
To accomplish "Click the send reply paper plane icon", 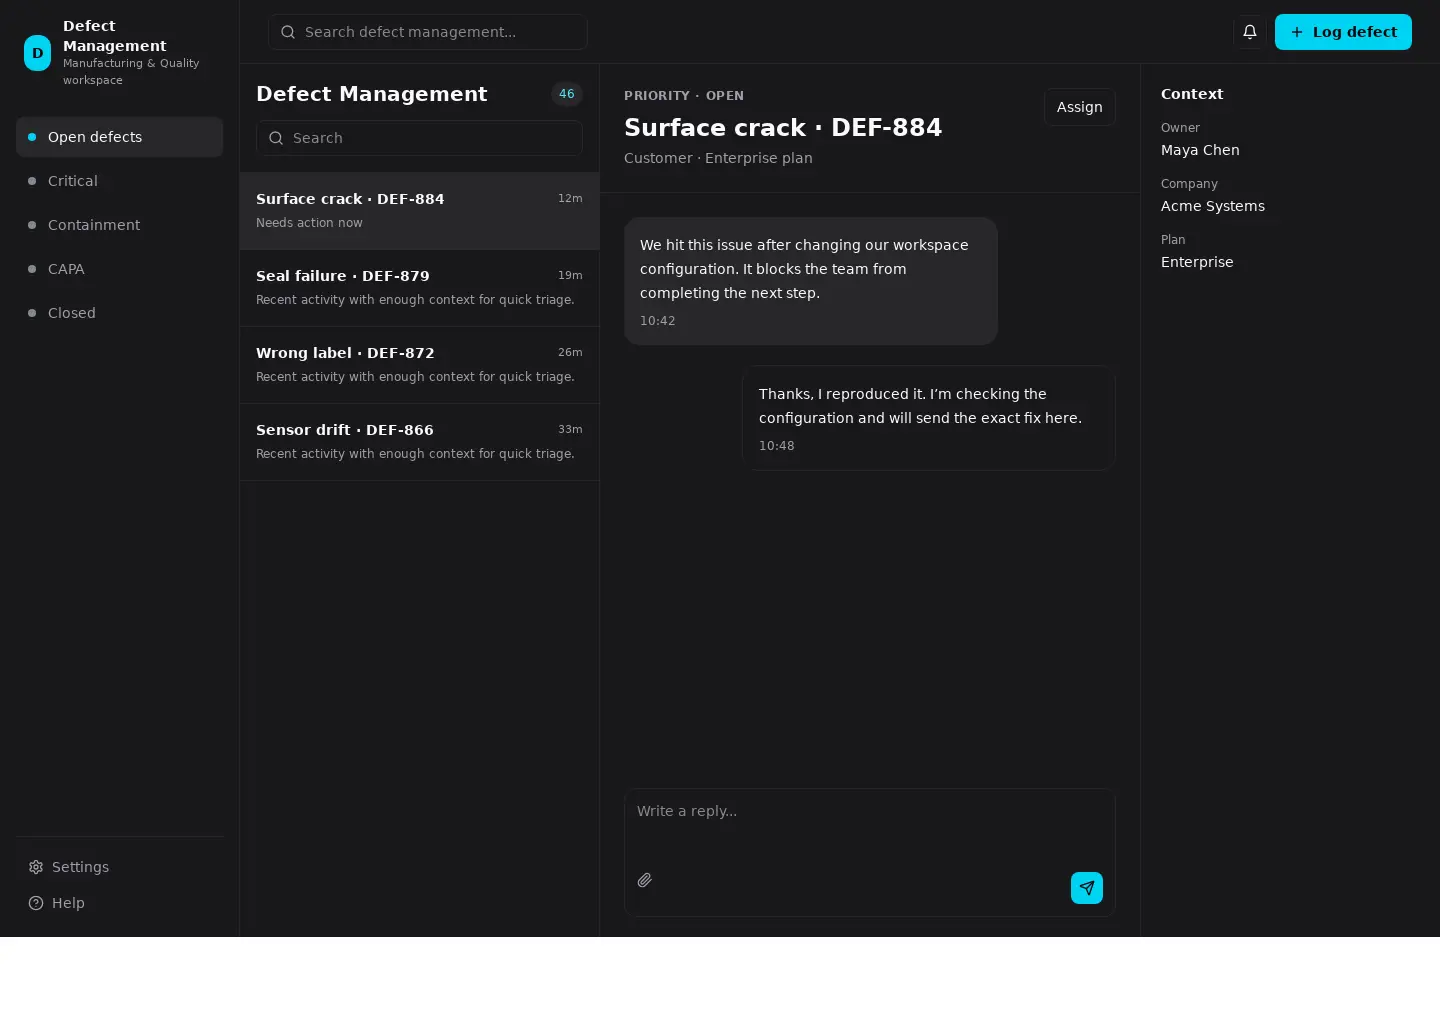I will tap(1087, 888).
